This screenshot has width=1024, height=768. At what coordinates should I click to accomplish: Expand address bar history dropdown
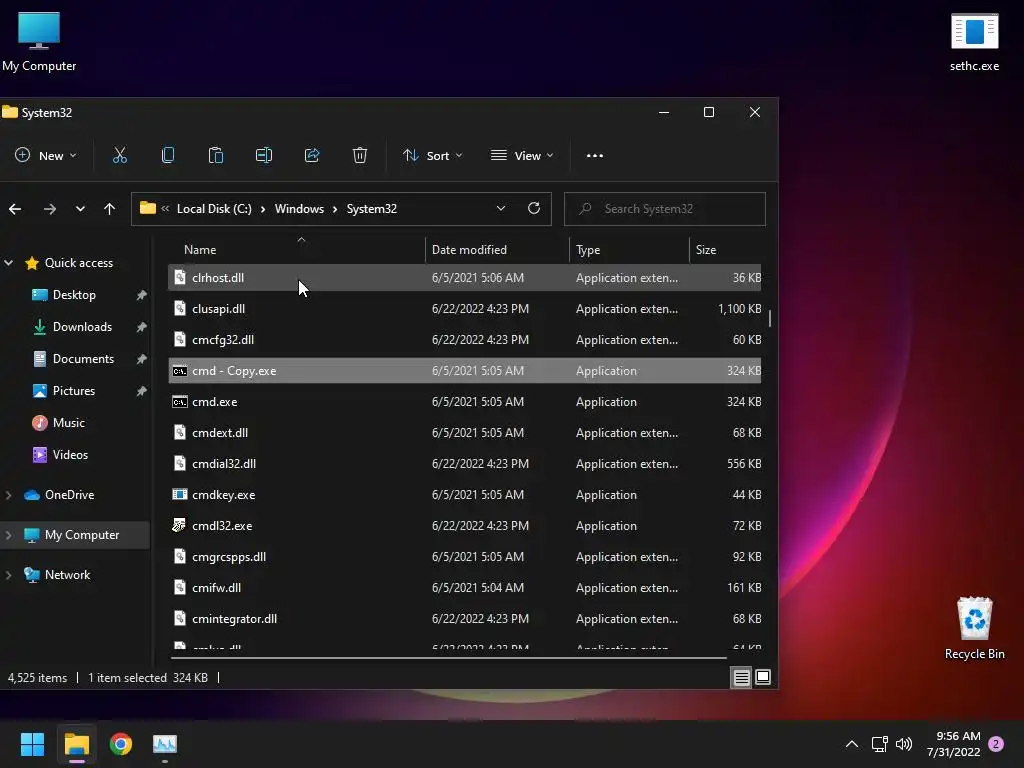[501, 208]
